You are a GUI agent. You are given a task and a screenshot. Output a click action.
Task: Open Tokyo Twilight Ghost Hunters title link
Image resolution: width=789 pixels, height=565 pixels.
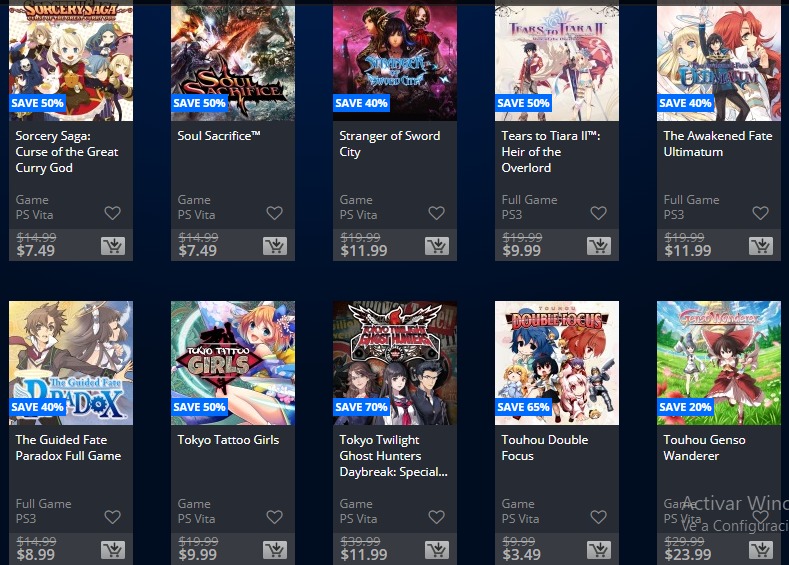pos(393,456)
